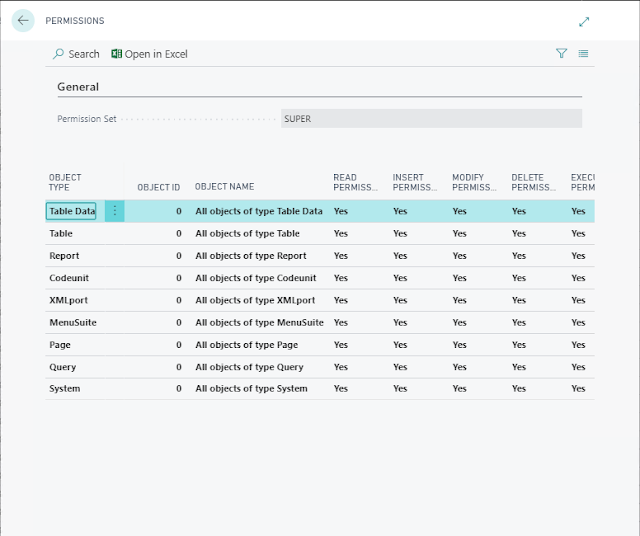Screen dimensions: 640x536
Task: Click Execute Permission Yes for System
Action: pyautogui.click(x=578, y=389)
